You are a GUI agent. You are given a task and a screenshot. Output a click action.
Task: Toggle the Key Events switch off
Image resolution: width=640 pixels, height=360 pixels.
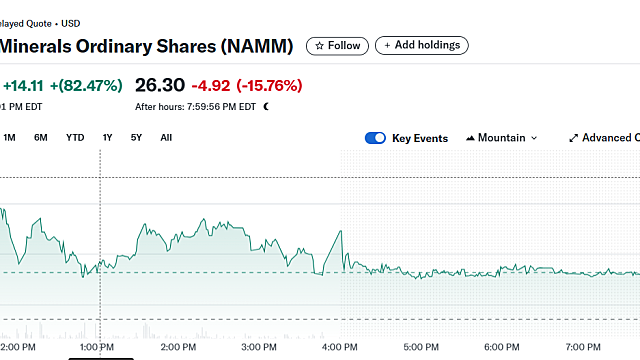[x=375, y=138]
